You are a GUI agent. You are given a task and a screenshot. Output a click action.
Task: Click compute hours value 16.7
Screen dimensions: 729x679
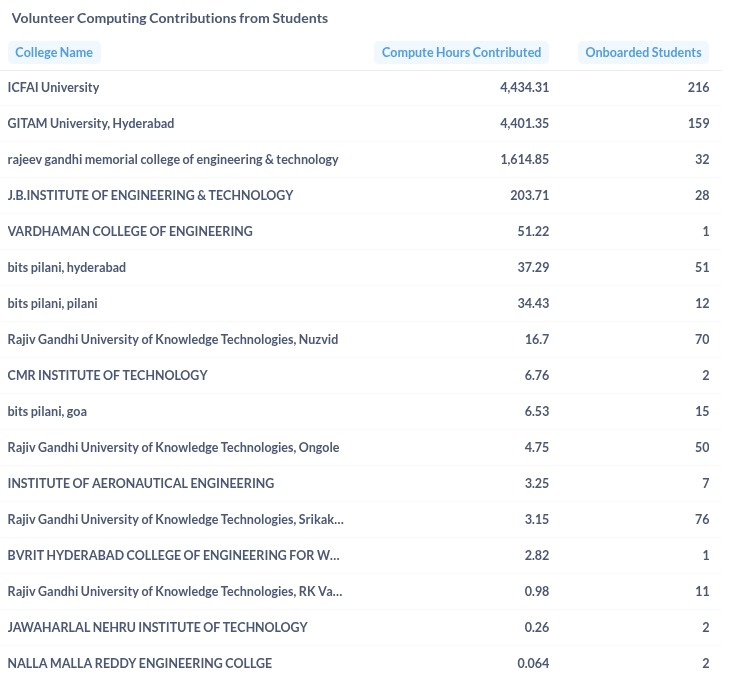pos(537,340)
